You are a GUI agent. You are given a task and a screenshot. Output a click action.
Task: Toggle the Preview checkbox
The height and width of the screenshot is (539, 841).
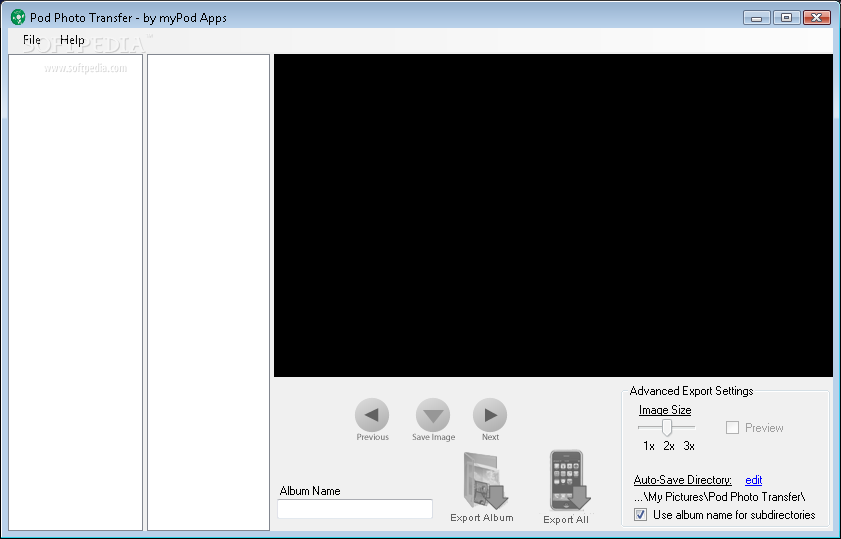pyautogui.click(x=732, y=428)
